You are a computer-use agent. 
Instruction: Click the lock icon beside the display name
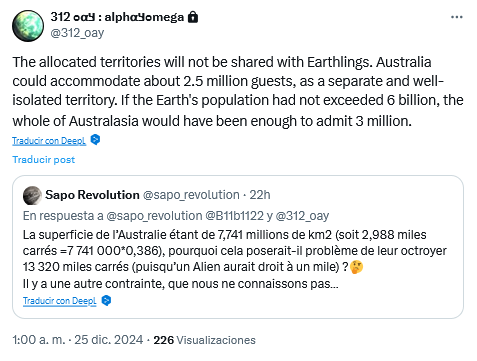(x=193, y=17)
